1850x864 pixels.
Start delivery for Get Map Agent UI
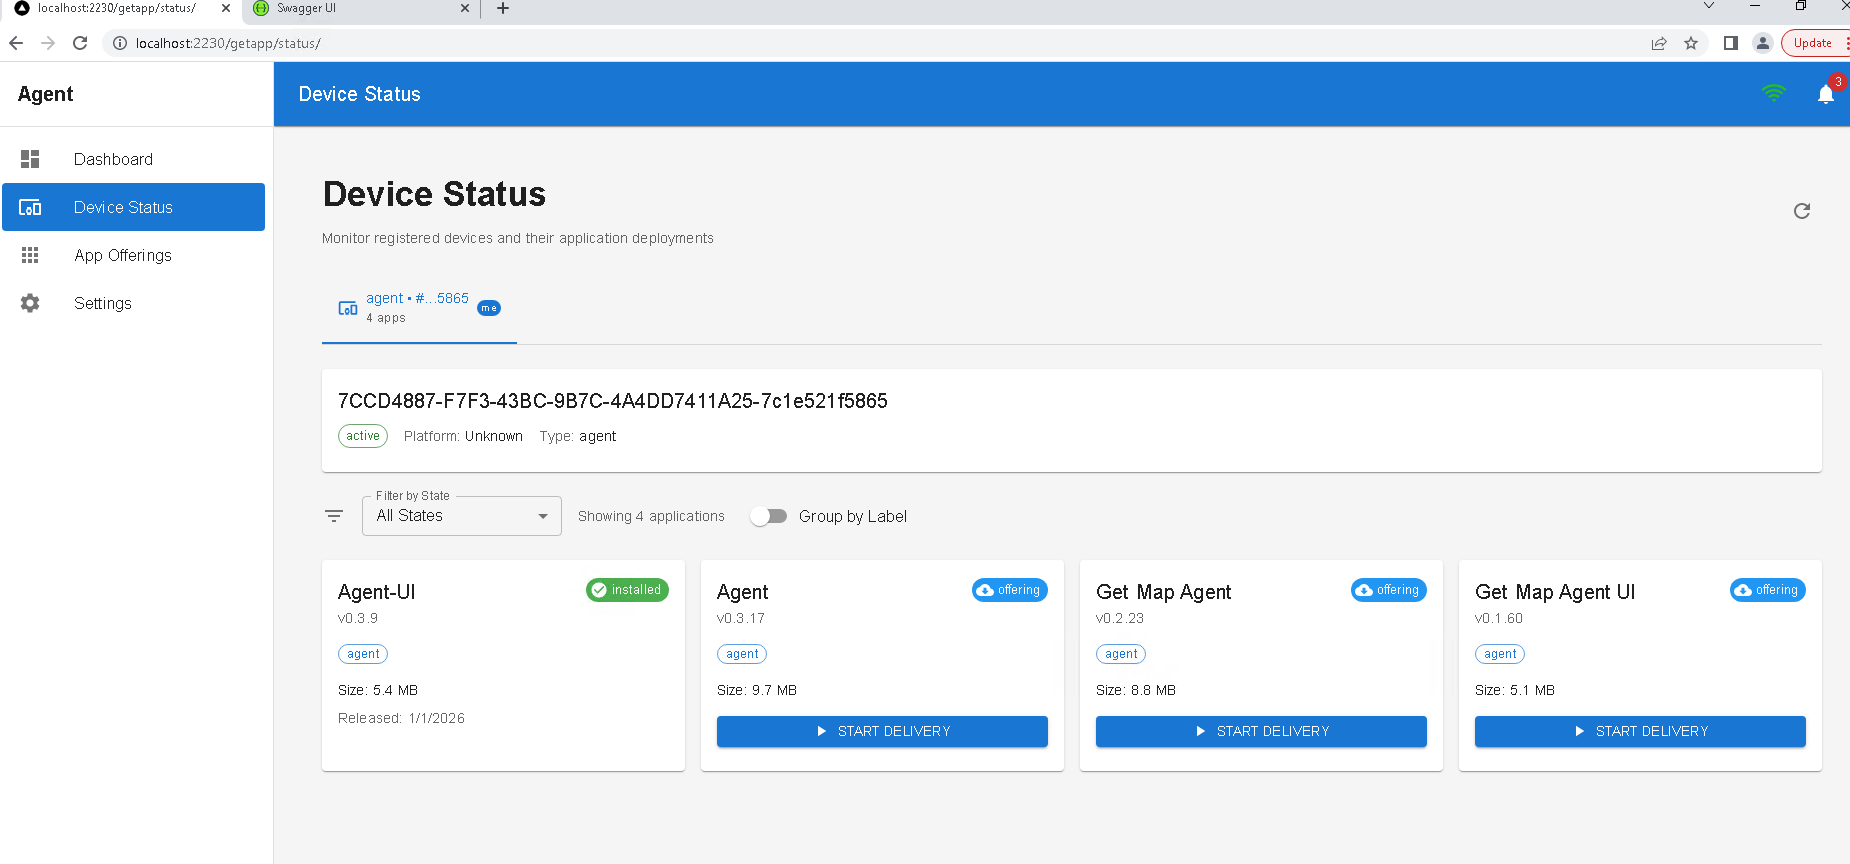click(x=1639, y=731)
